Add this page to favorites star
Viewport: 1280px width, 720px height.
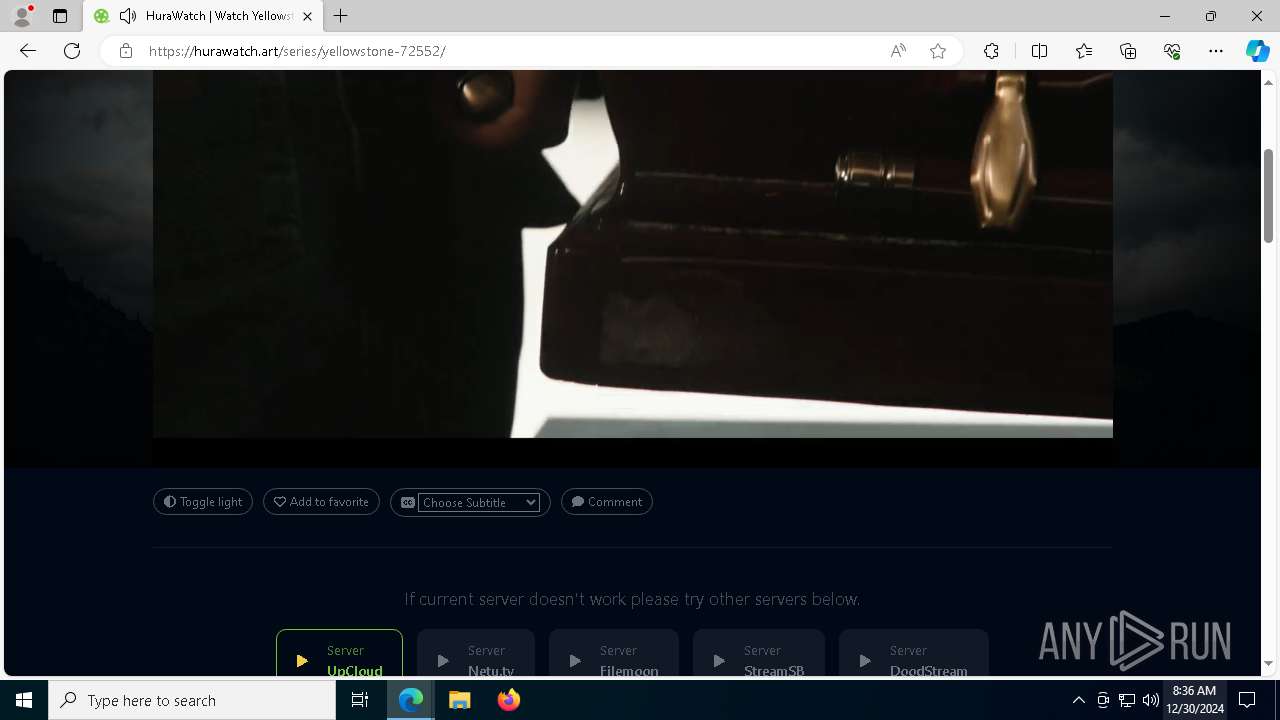(x=938, y=51)
